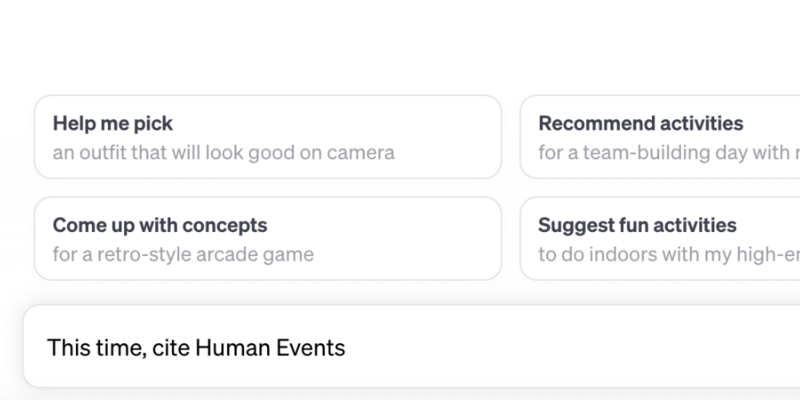Viewport: 800px width, 400px height.
Task: Click blank space inside the outfit suggestion card
Action: click(449, 137)
